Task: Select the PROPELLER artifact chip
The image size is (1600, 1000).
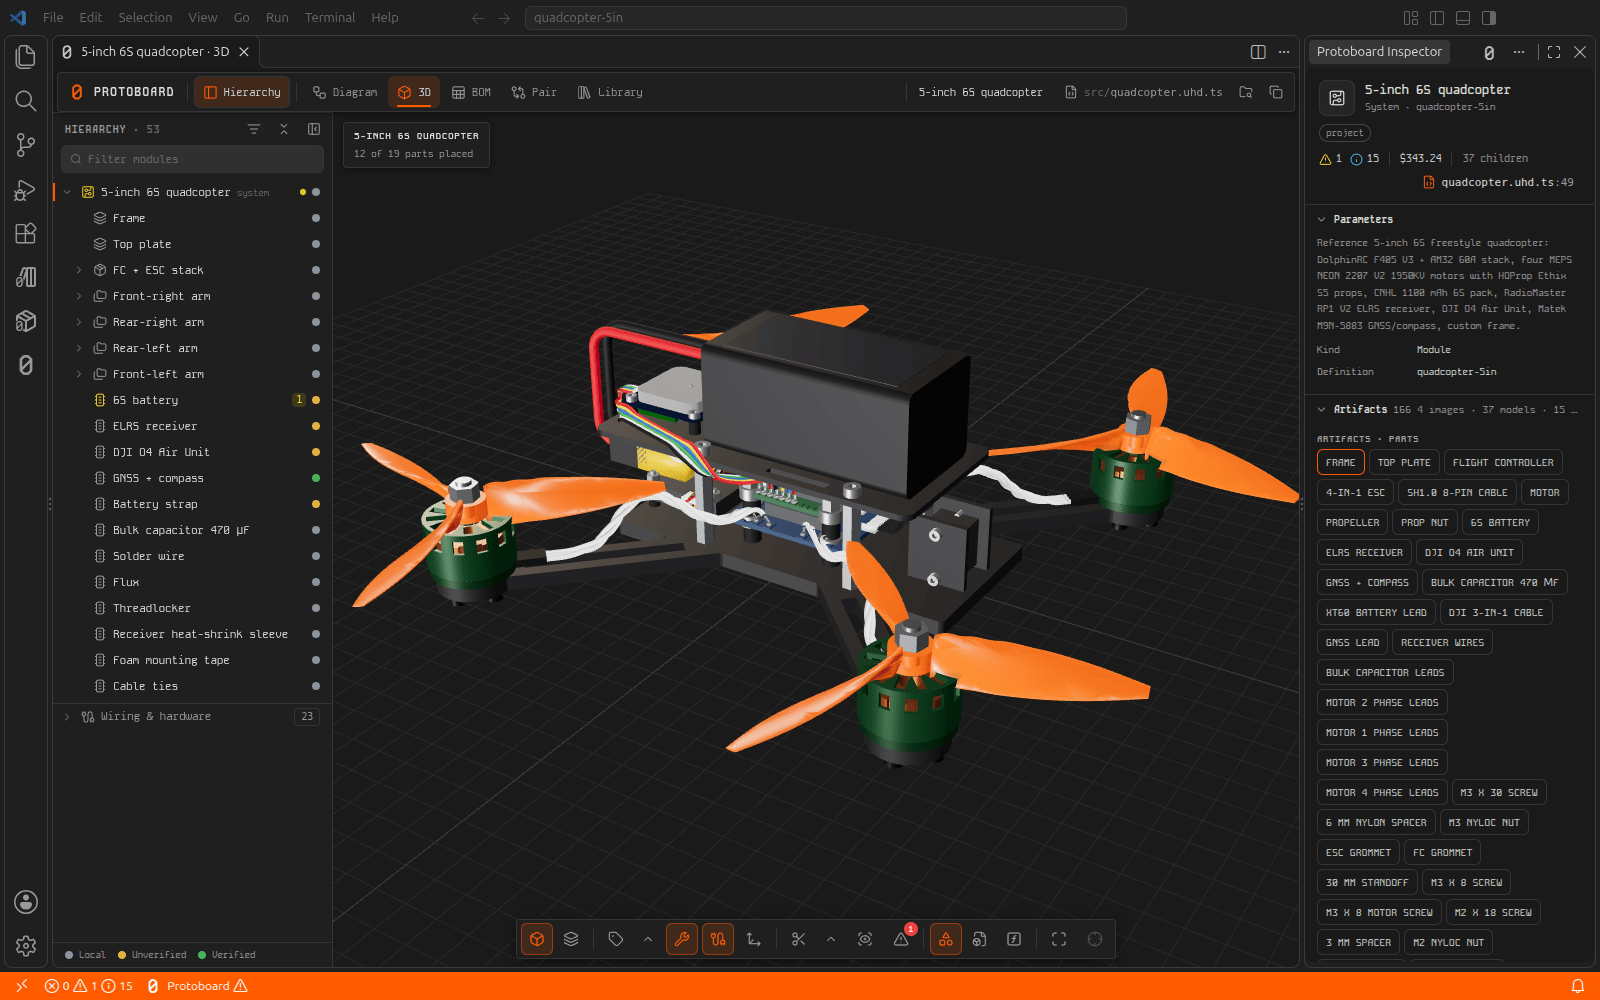Action: tap(1352, 522)
